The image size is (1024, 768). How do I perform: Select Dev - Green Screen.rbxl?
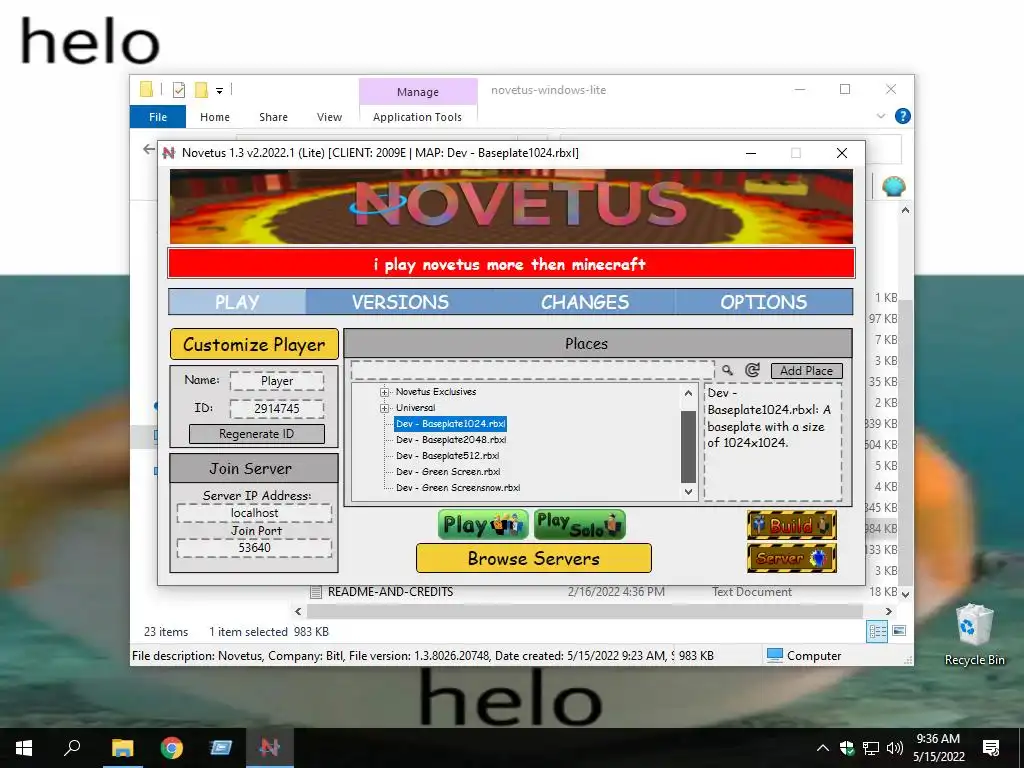[448, 472]
